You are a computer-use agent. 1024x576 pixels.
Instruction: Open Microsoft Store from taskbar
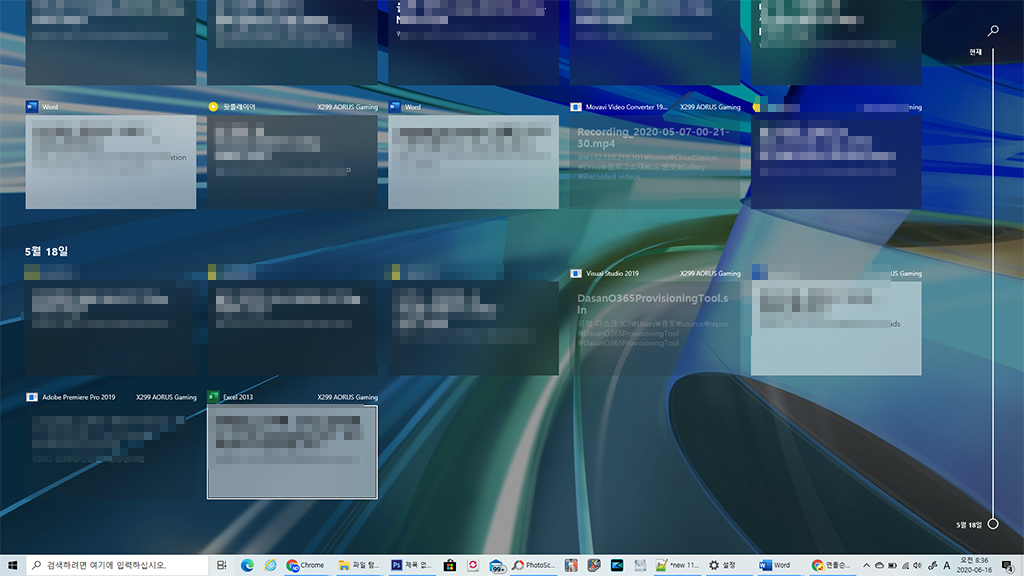pos(449,565)
